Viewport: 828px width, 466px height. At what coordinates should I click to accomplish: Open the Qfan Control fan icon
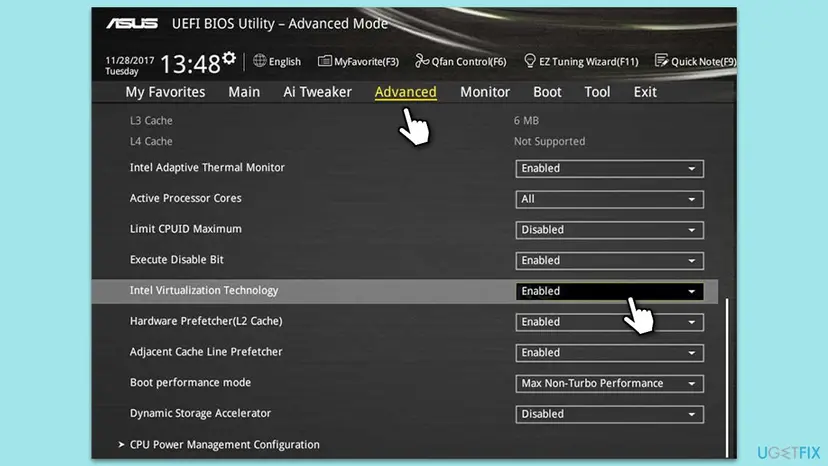click(422, 61)
